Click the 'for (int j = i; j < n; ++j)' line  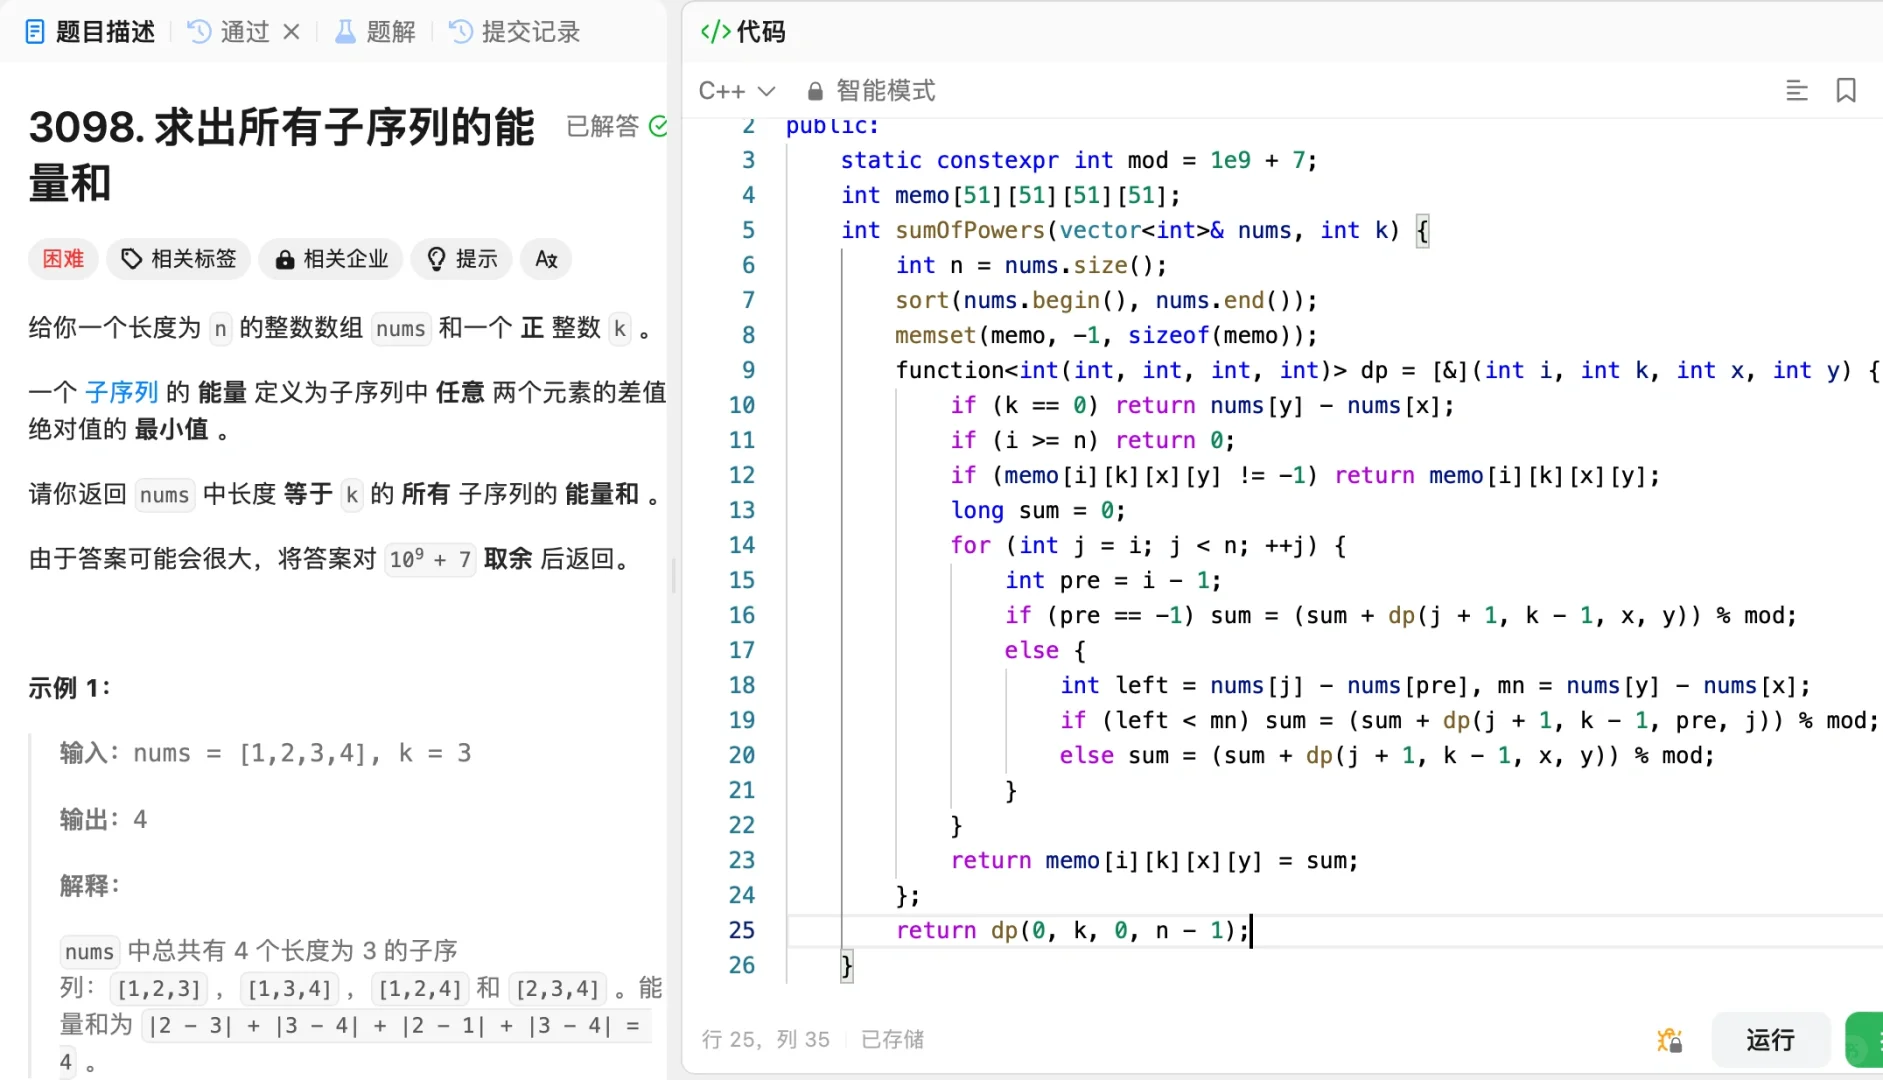(x=1148, y=545)
